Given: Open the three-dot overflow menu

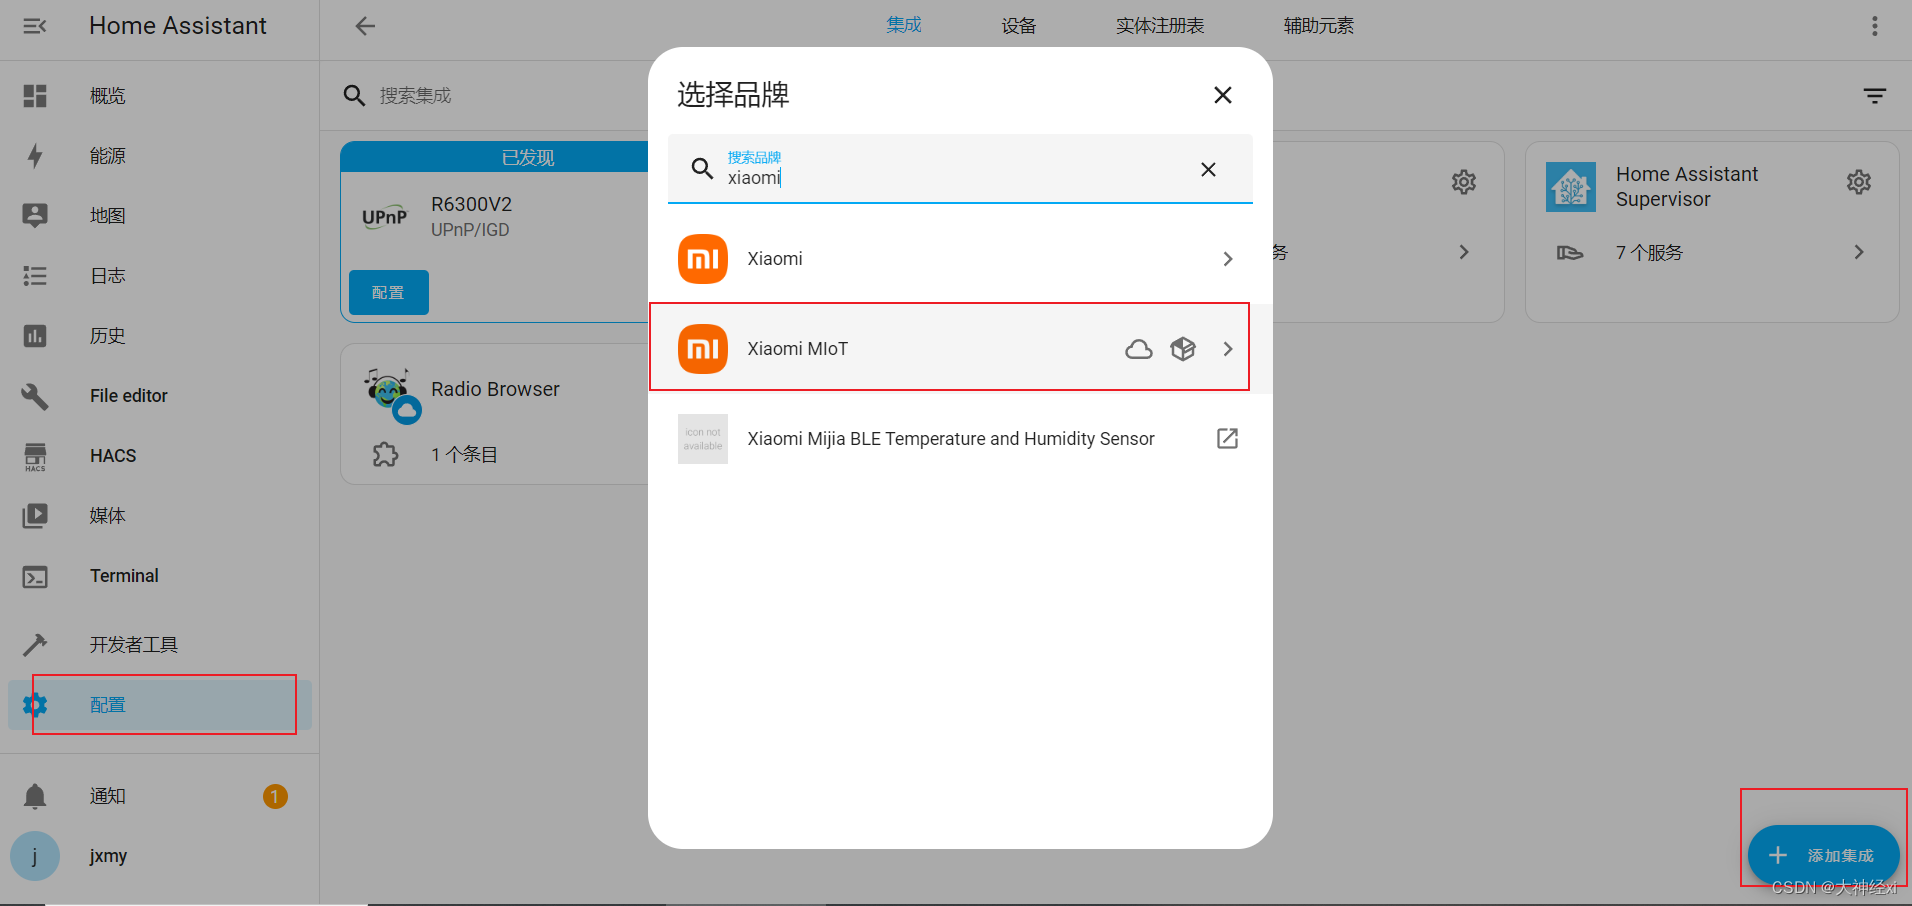Looking at the screenshot, I should [x=1875, y=26].
